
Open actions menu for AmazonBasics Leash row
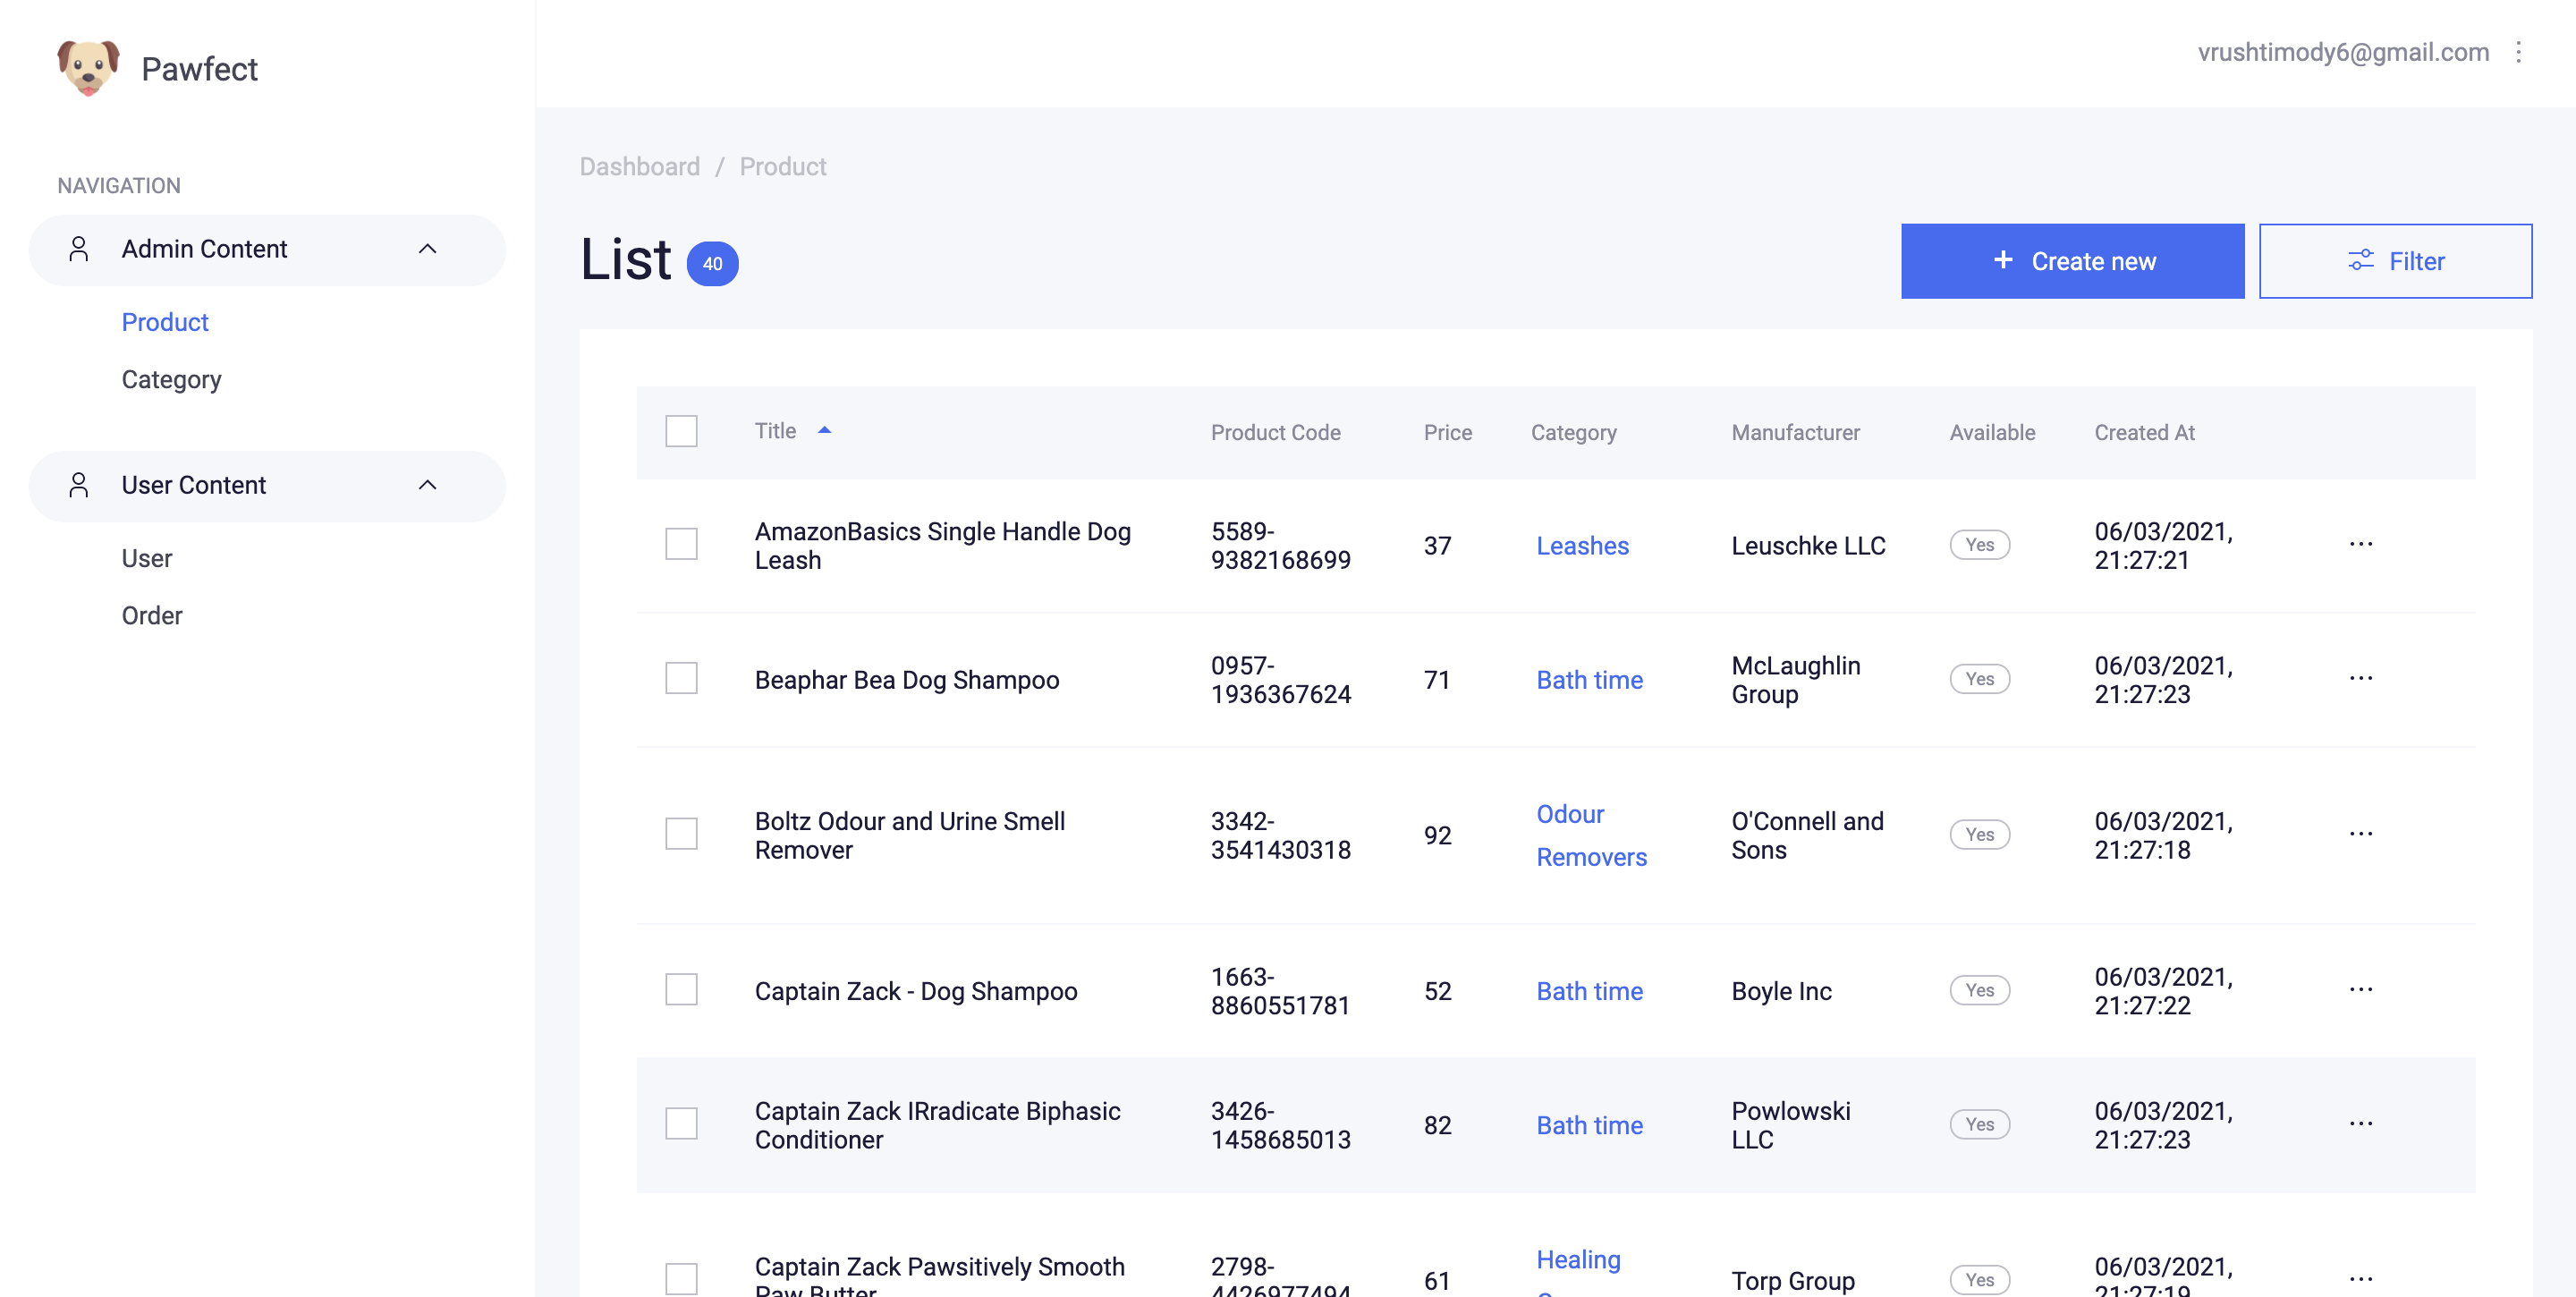(x=2360, y=544)
